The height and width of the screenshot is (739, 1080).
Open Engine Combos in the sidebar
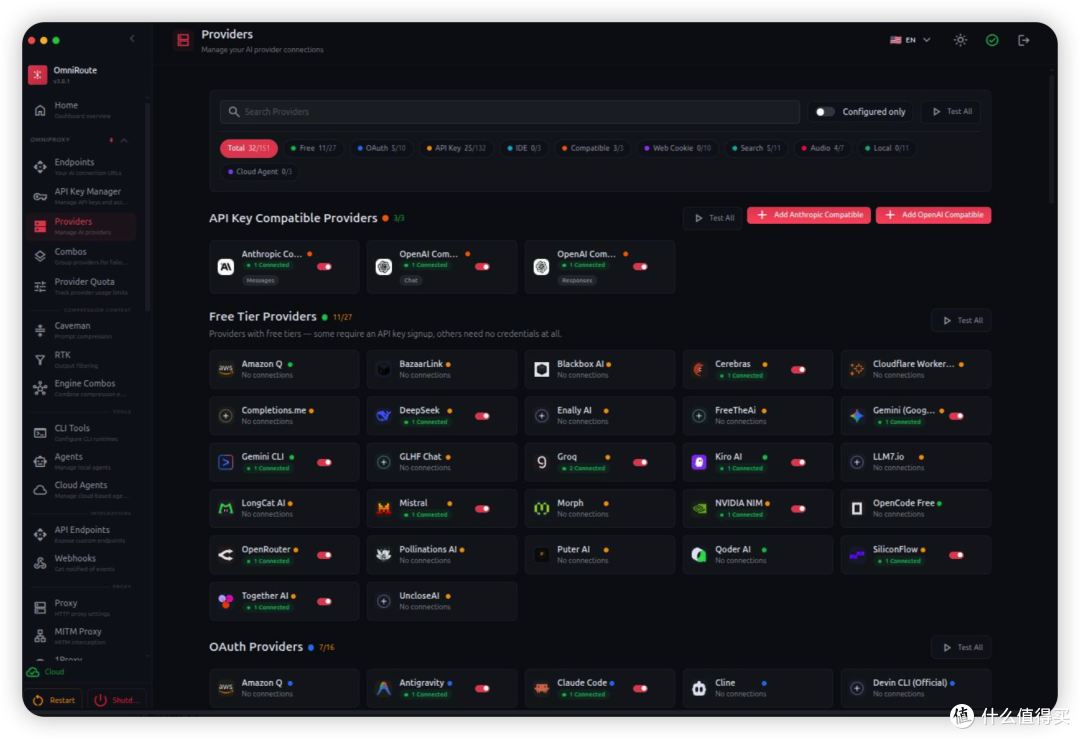pos(83,388)
